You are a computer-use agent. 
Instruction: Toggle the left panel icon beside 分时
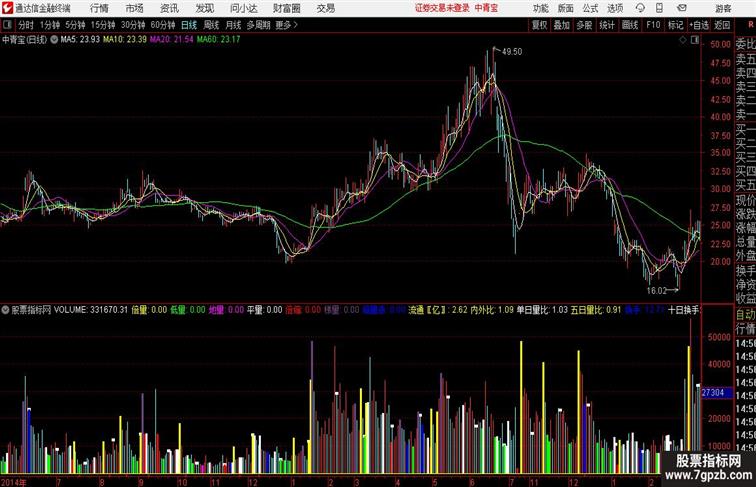tap(7, 25)
